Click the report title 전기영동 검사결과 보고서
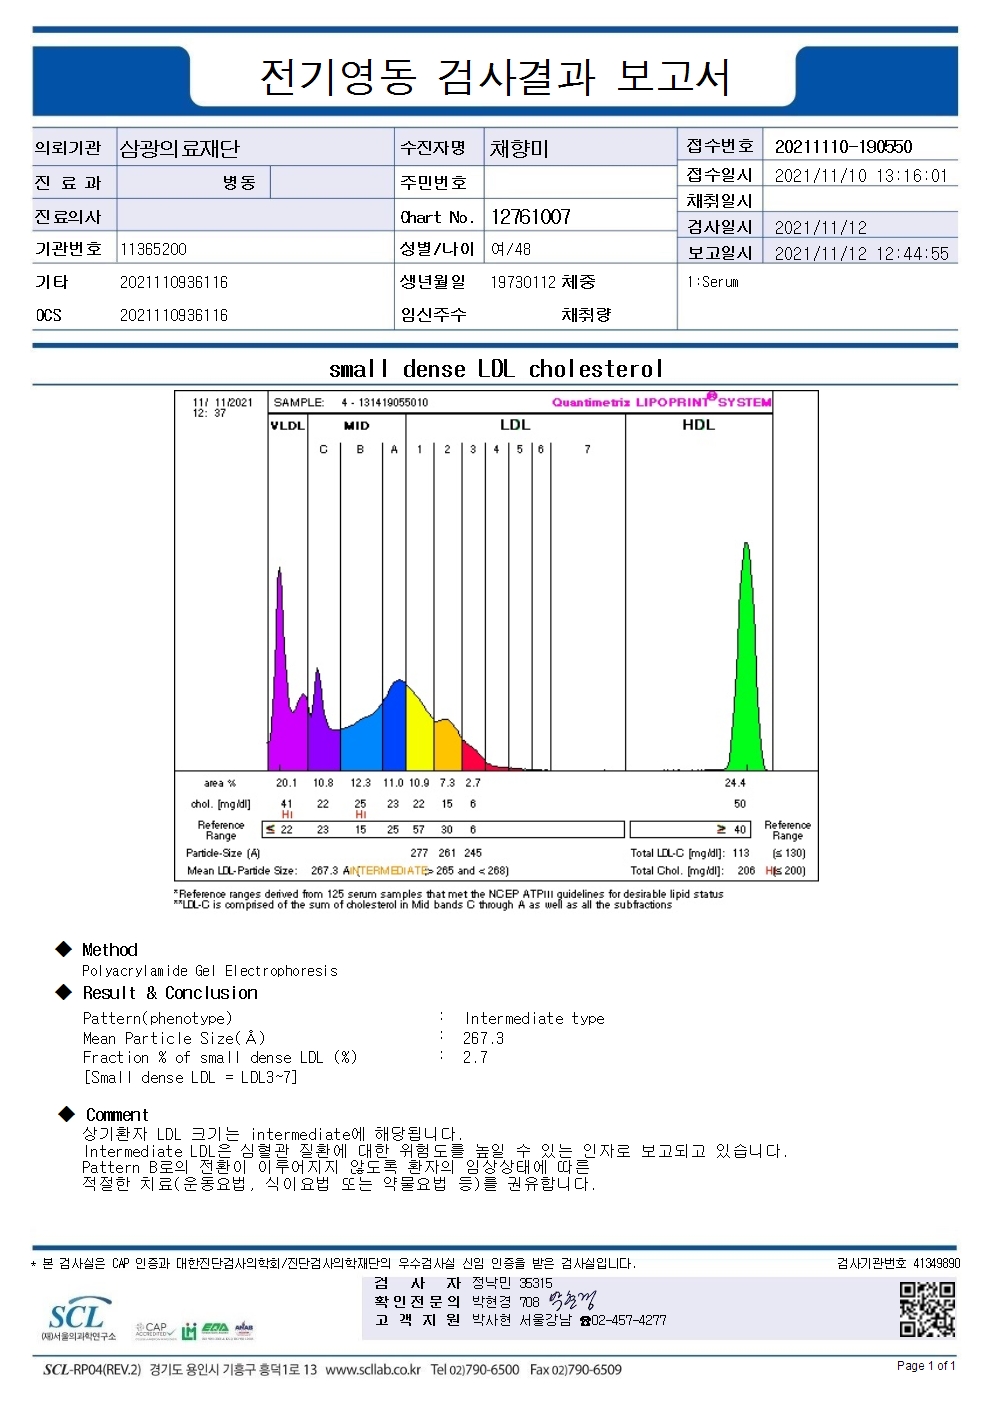This screenshot has height=1403, width=992. (495, 77)
